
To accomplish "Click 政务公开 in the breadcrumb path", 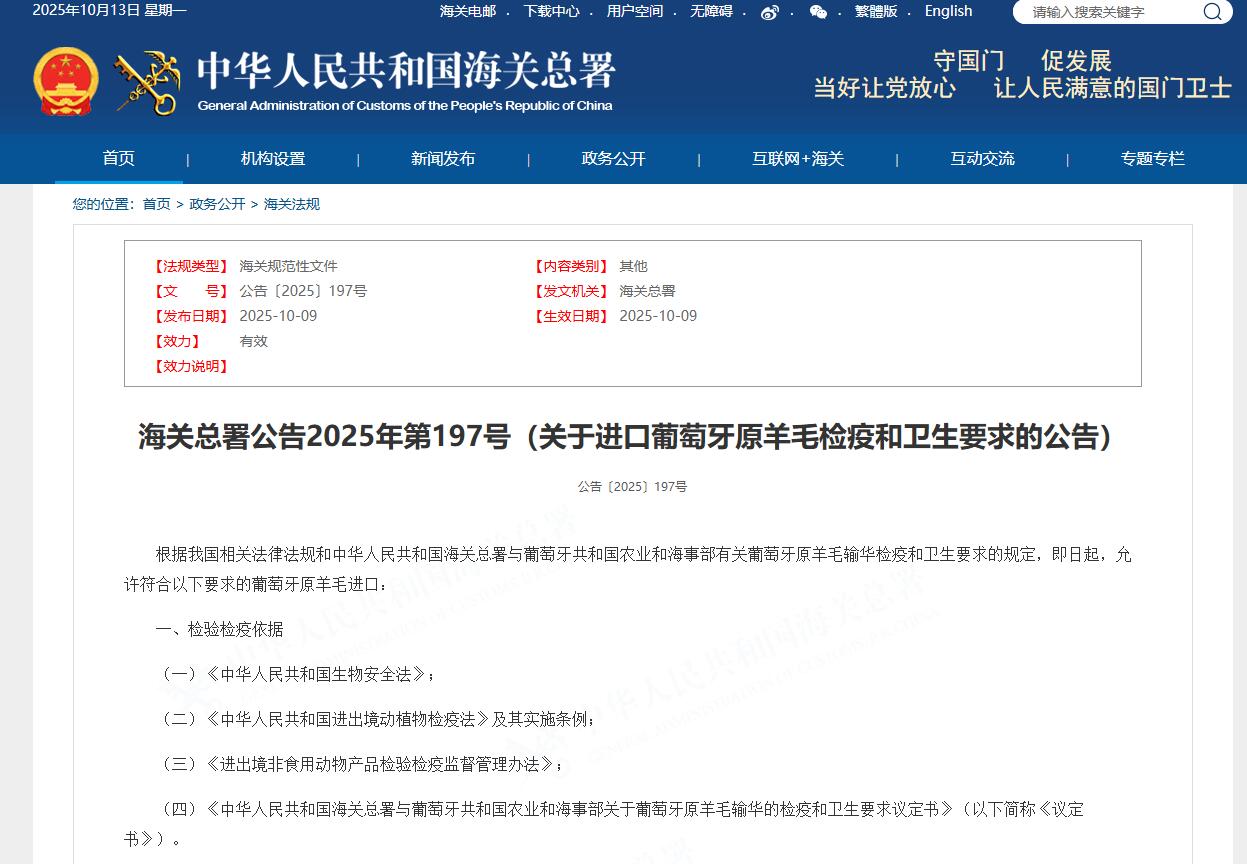I will [217, 204].
